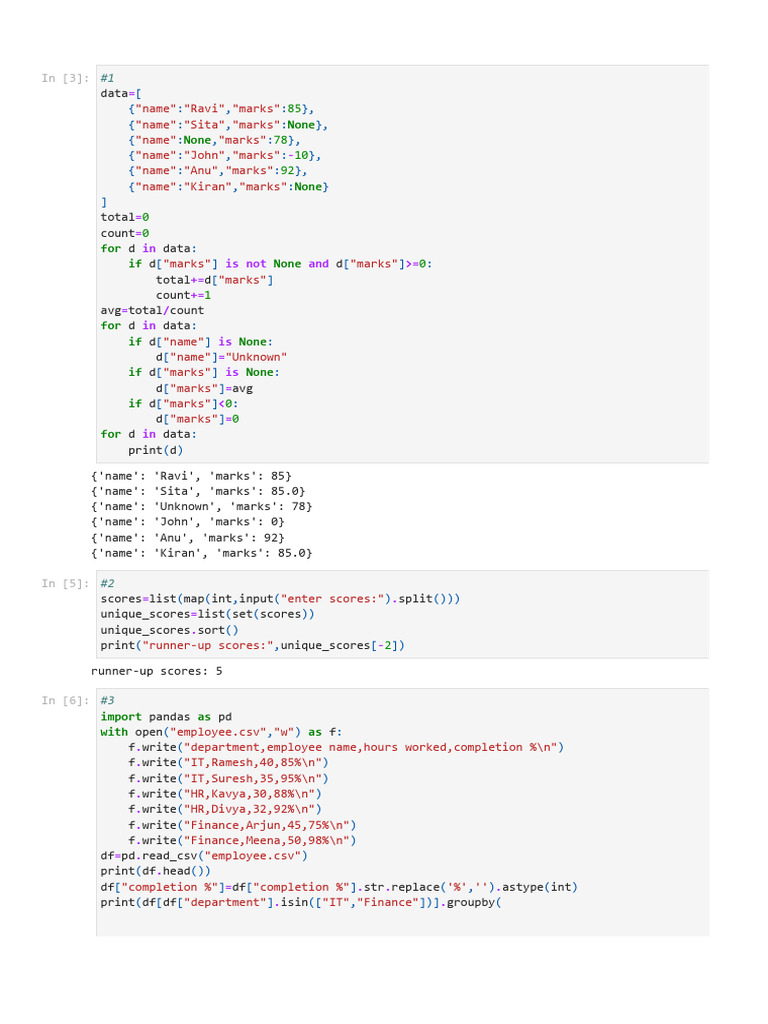The width and height of the screenshot is (768, 1024).
Task: Click the runner-up scores: 5 output
Action: click(157, 671)
